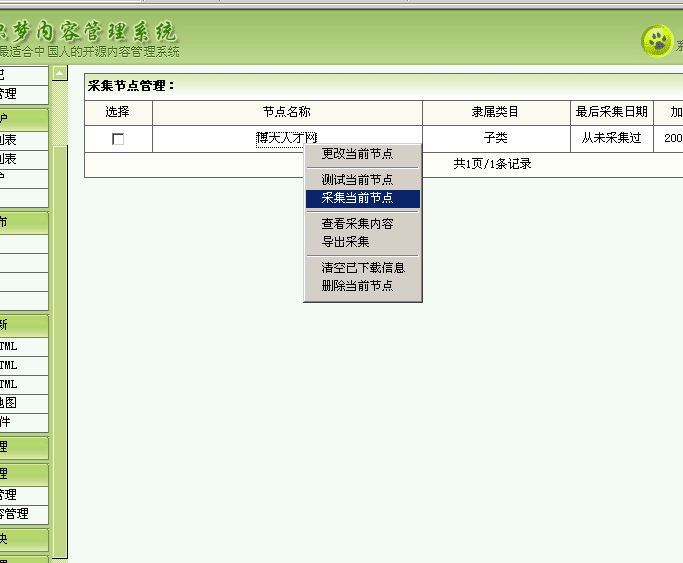Select 清空已下载信息 menu option
Viewport: 683px width, 563px height.
coord(363,268)
